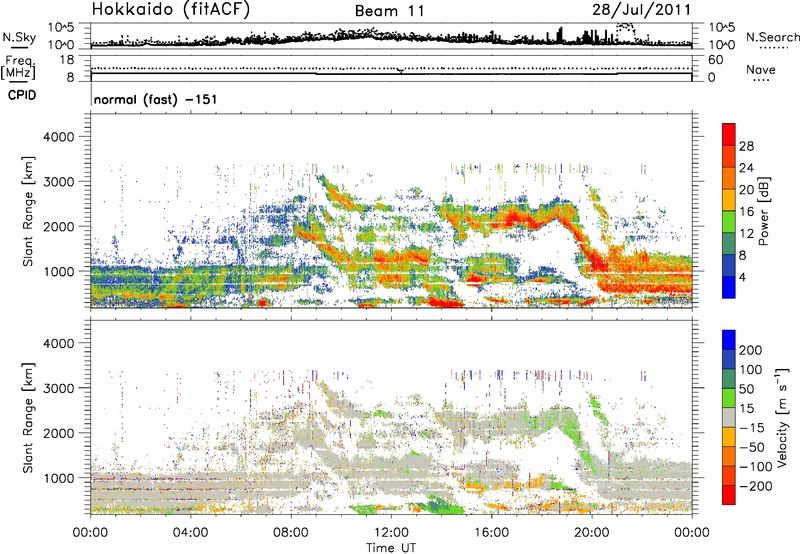Click the grey Velocity segment between 15 and -15

pyautogui.click(x=729, y=417)
